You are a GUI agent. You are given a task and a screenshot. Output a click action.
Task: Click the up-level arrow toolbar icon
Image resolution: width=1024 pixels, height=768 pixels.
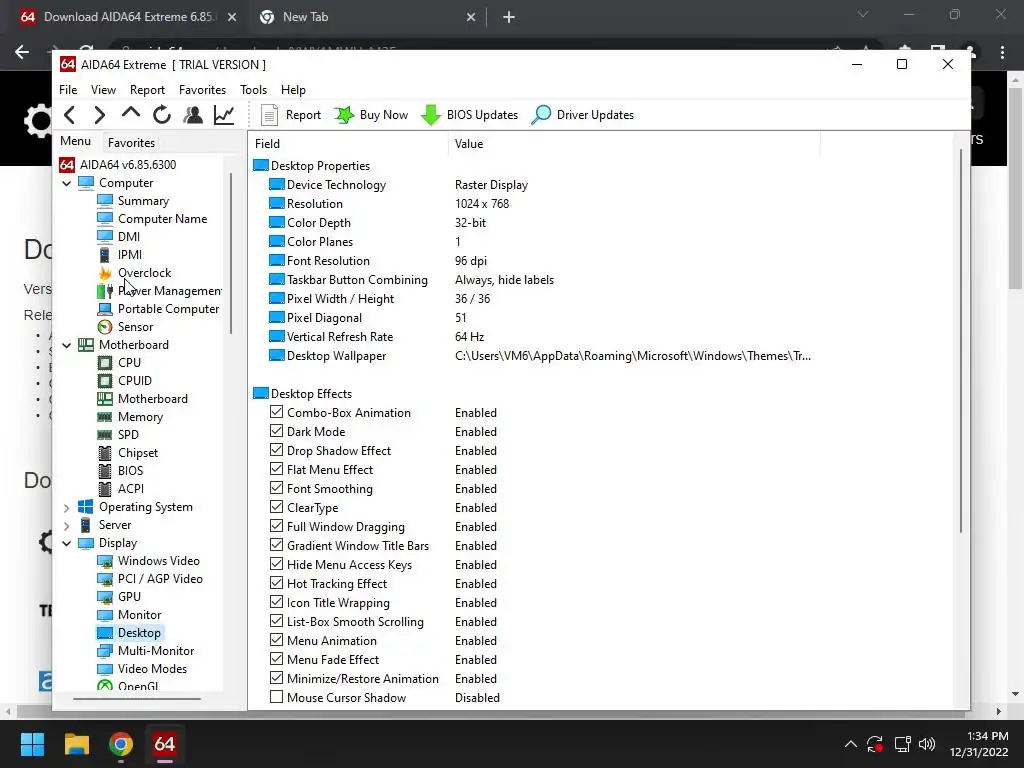[x=131, y=114]
